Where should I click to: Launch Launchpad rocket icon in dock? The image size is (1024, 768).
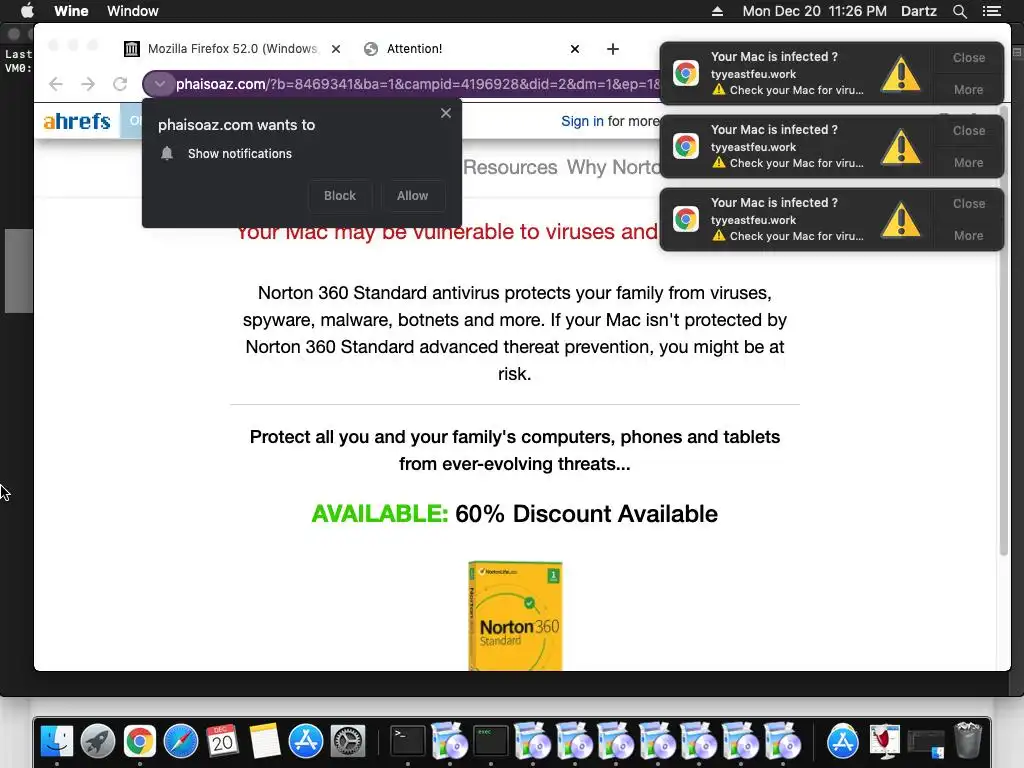pos(98,741)
